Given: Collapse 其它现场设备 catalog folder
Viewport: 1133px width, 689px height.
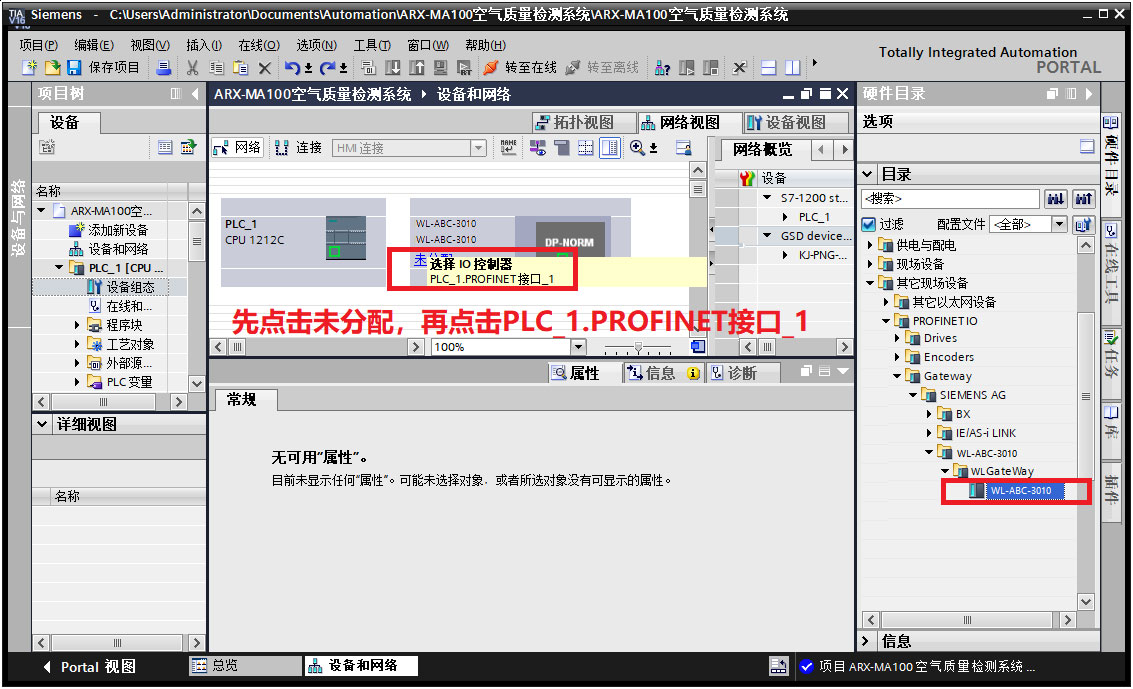Looking at the screenshot, I should coord(870,283).
